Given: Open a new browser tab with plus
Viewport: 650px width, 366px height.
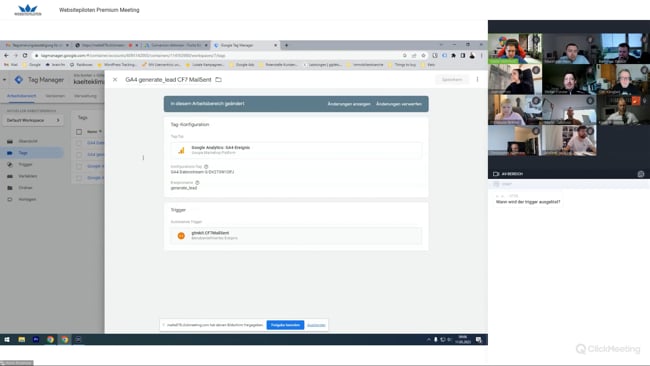Looking at the screenshot, I should tap(286, 45).
